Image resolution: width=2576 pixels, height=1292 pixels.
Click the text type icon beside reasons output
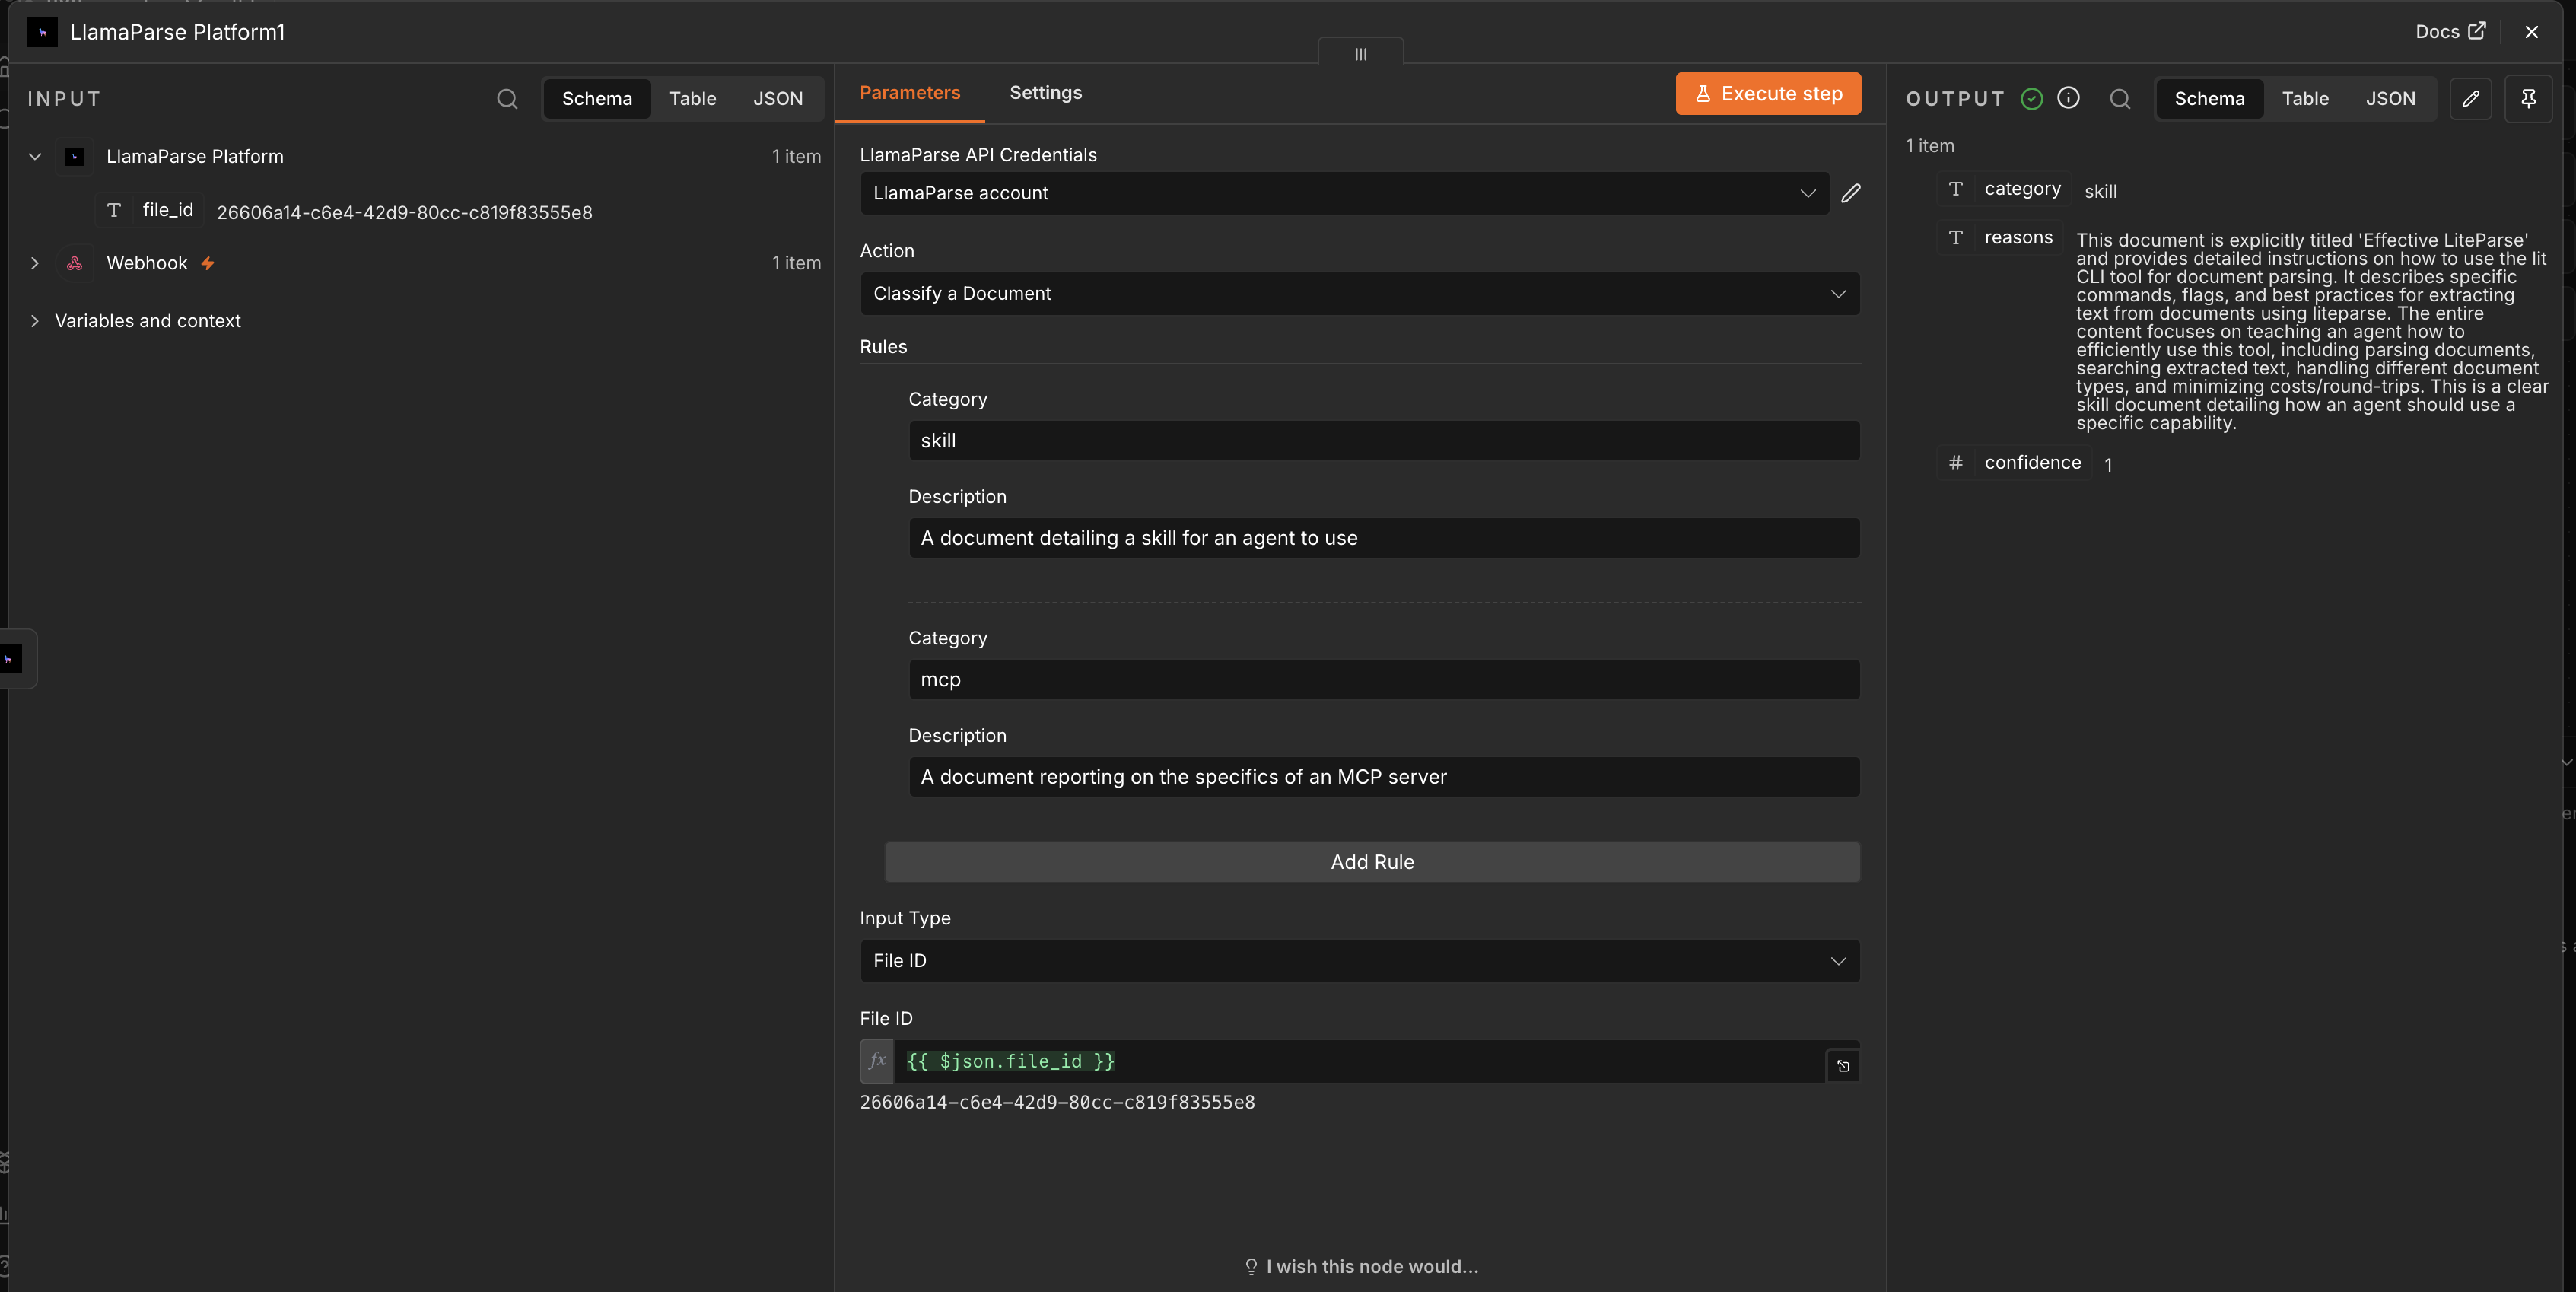pyautogui.click(x=1956, y=237)
